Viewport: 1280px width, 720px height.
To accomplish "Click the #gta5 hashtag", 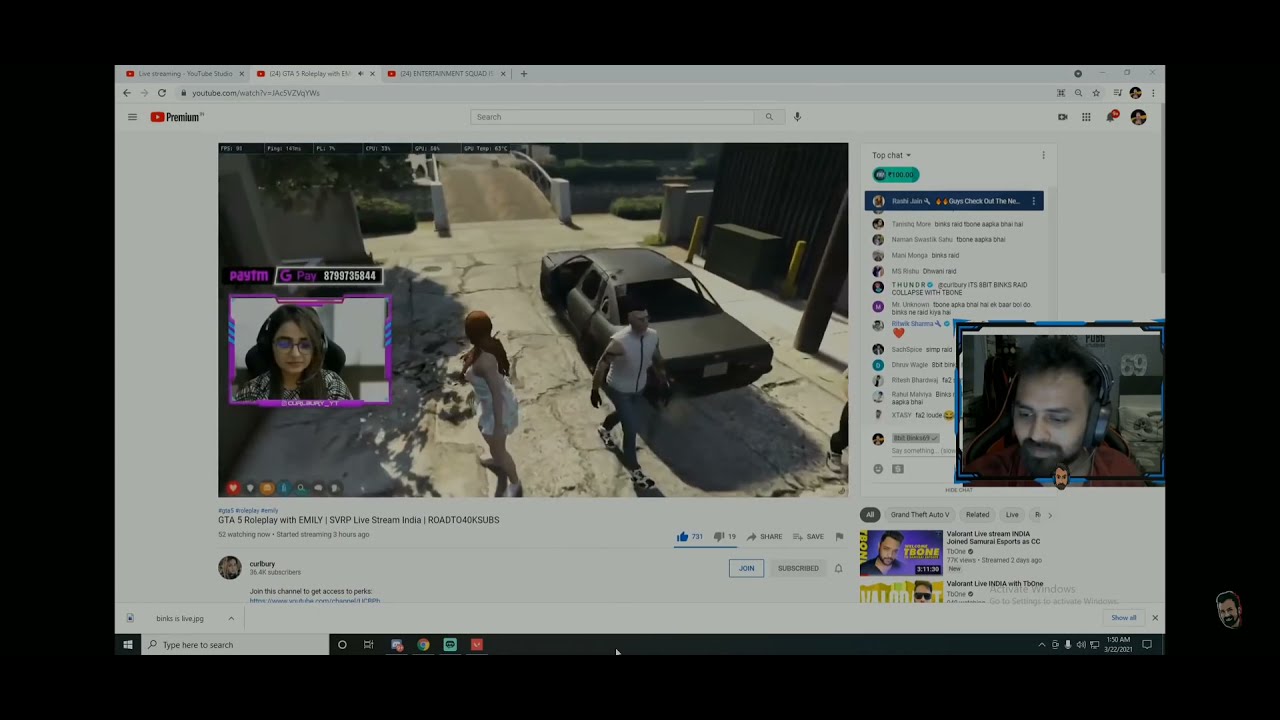I will pyautogui.click(x=226, y=511).
